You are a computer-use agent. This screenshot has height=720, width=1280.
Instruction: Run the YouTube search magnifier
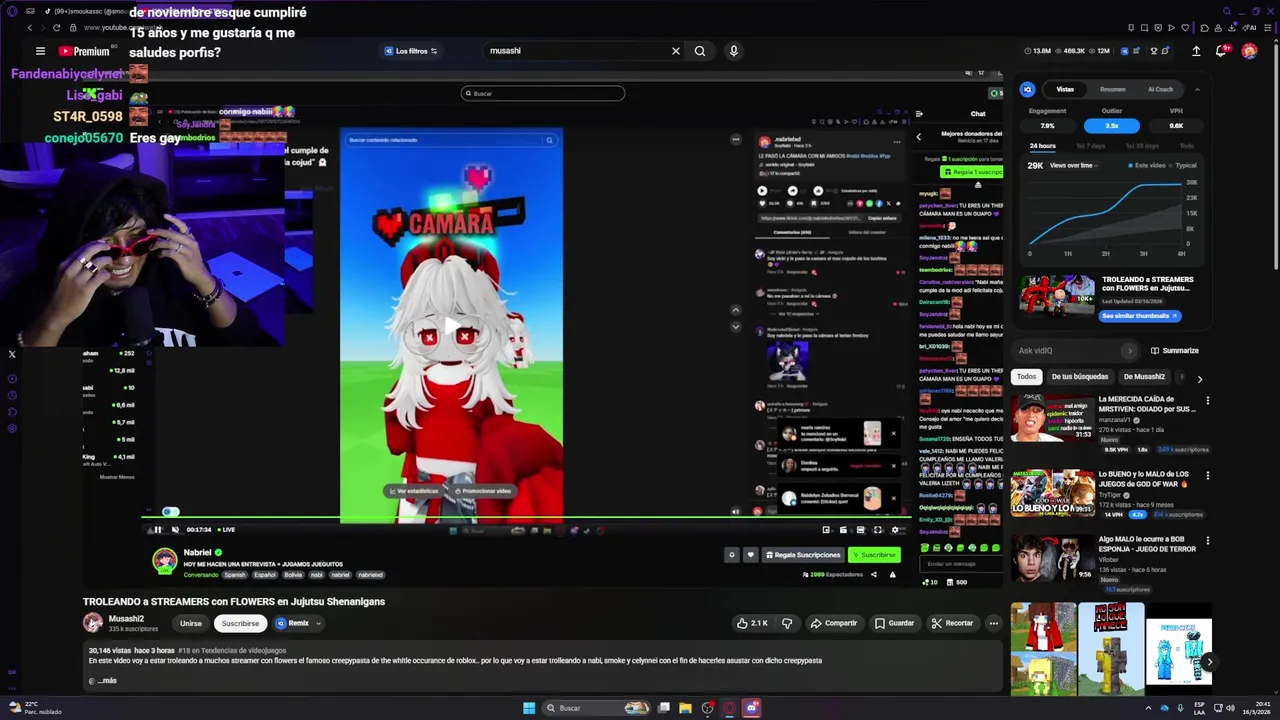[x=700, y=51]
